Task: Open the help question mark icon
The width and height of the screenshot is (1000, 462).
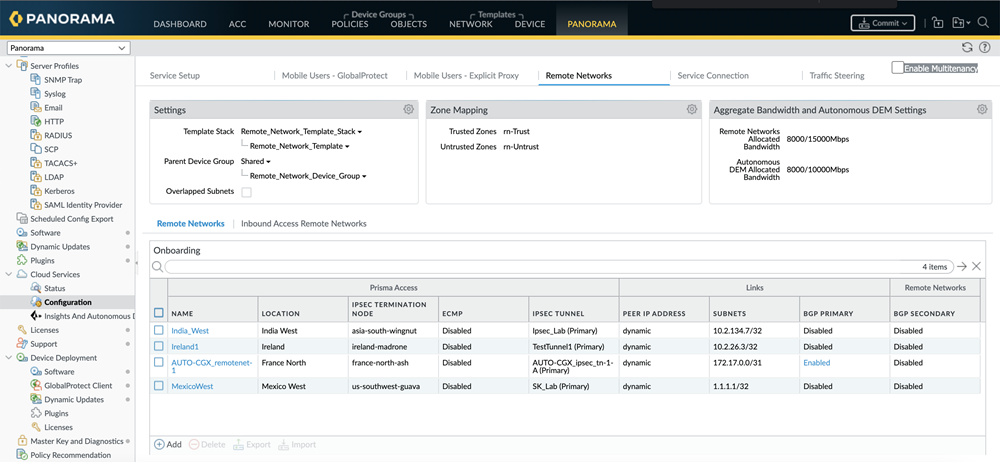Action: (x=985, y=47)
